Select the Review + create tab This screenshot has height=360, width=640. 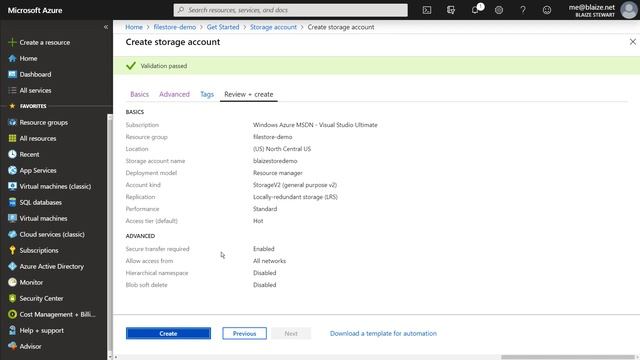tap(249, 94)
